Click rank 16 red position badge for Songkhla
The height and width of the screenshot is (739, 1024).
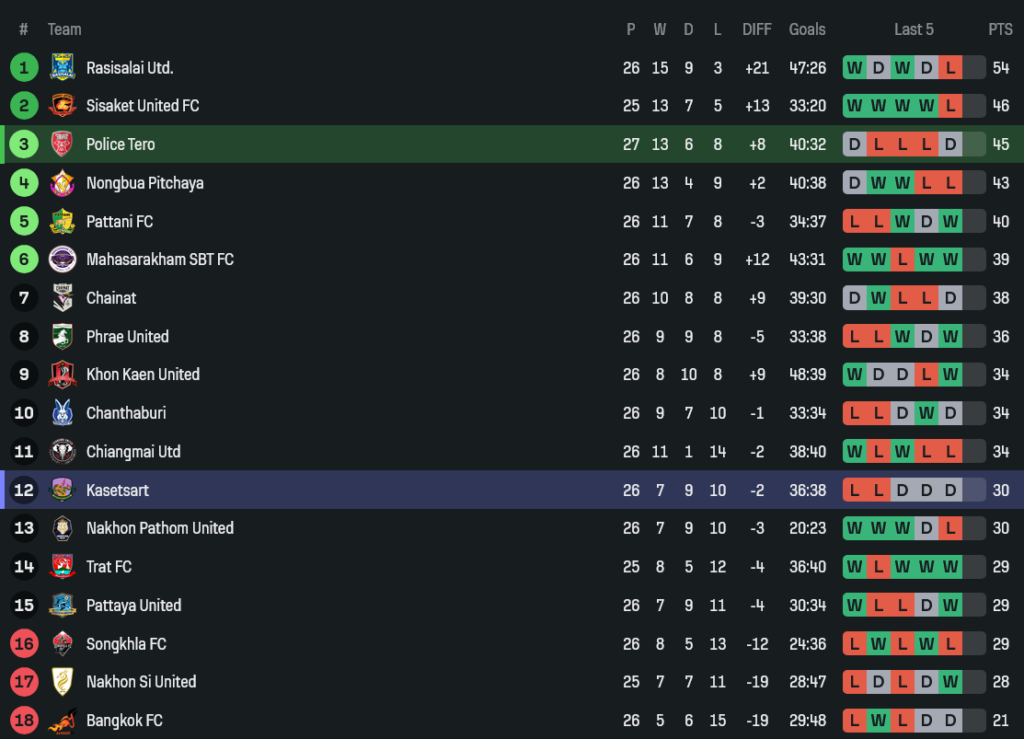pos(24,644)
